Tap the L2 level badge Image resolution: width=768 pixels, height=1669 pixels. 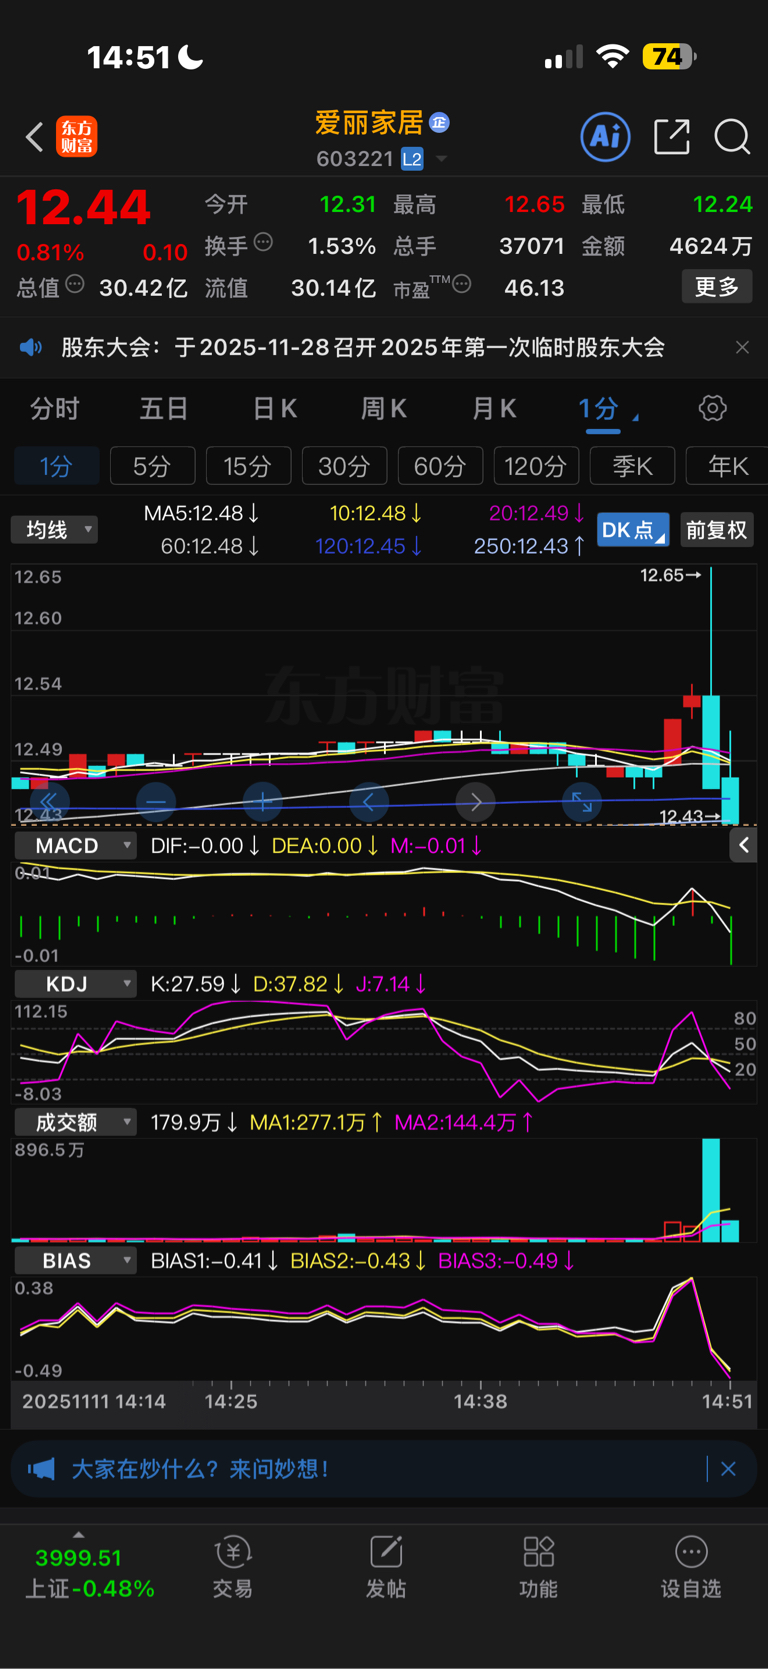[x=412, y=159]
